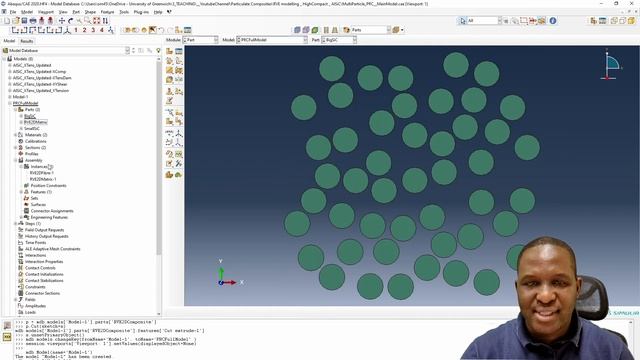Switch to the Model tree tab
The image size is (640, 360).
pyautogui.click(x=9, y=41)
